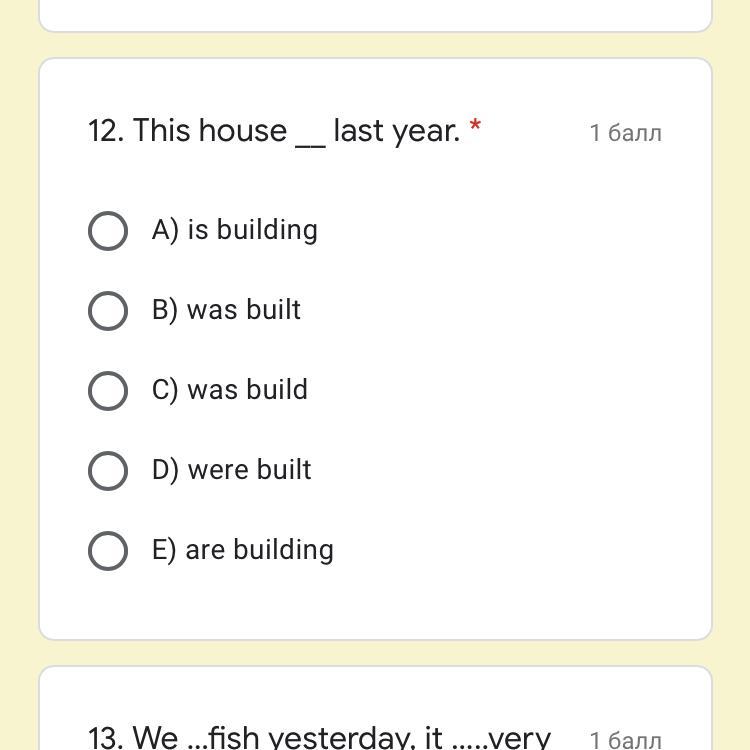Click the number '13.' of next question
The width and height of the screenshot is (750, 750).
(x=106, y=738)
